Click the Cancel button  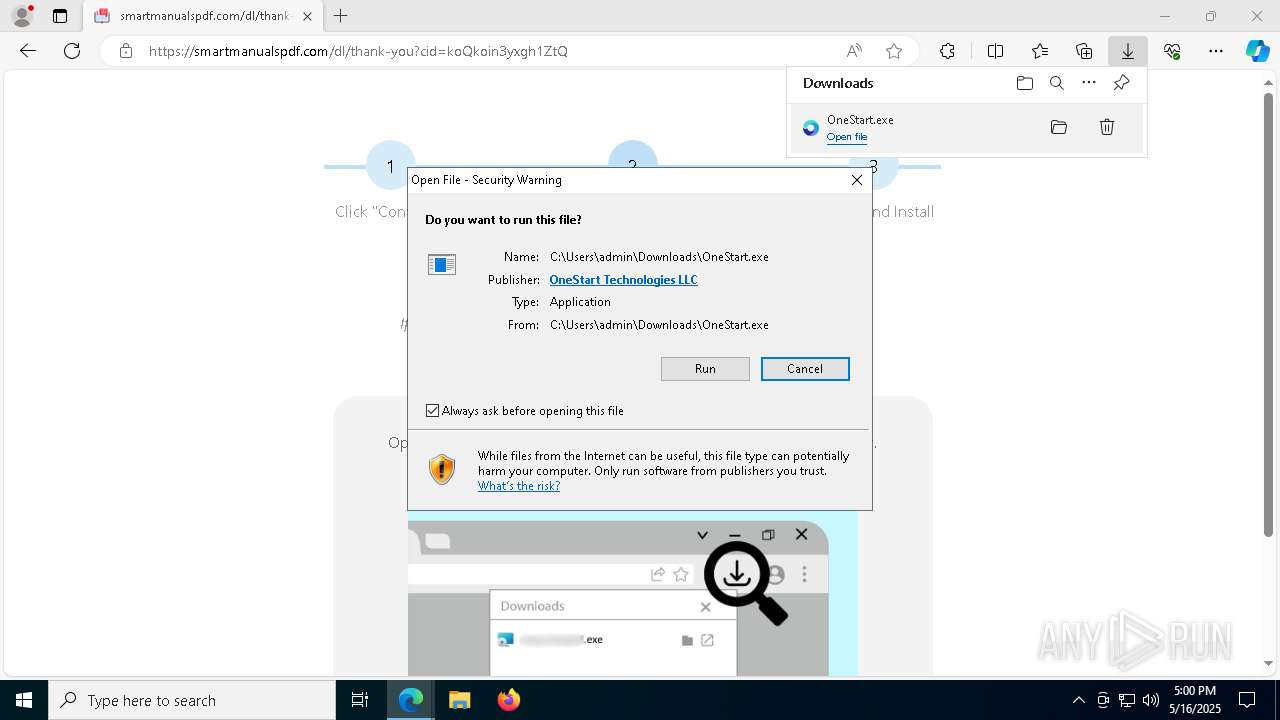coord(805,369)
